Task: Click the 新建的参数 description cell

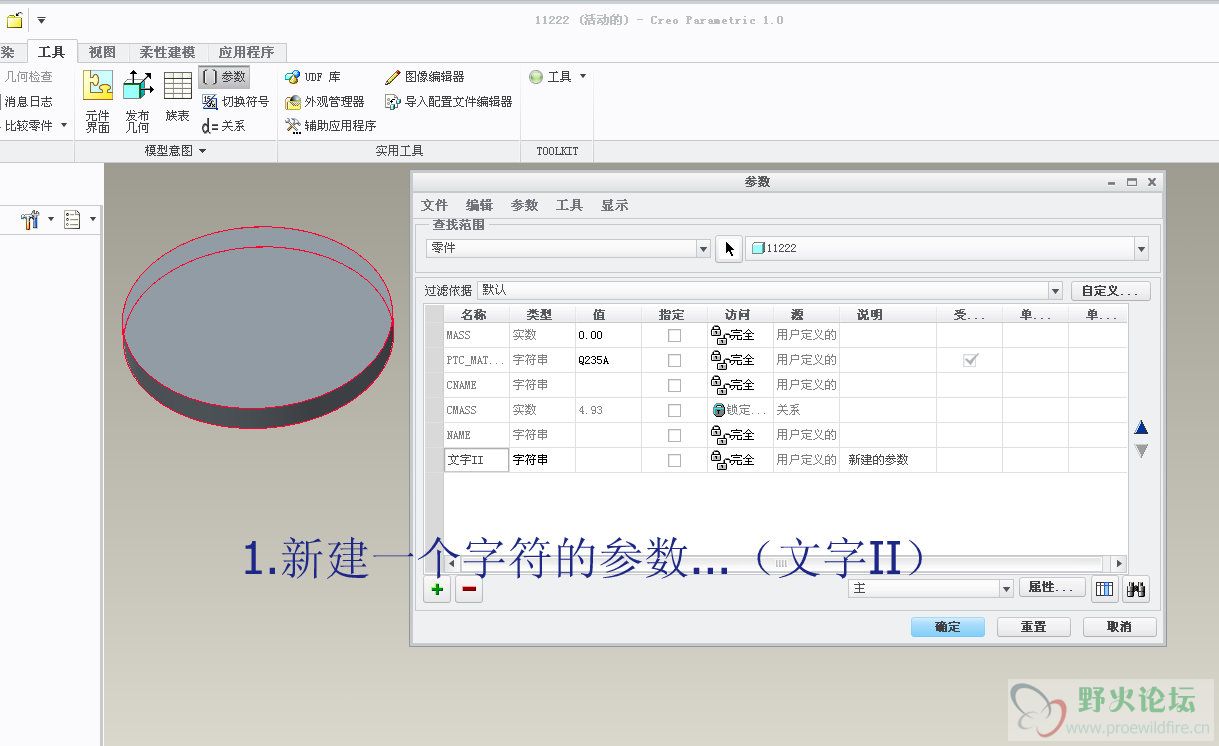Action: pos(888,460)
